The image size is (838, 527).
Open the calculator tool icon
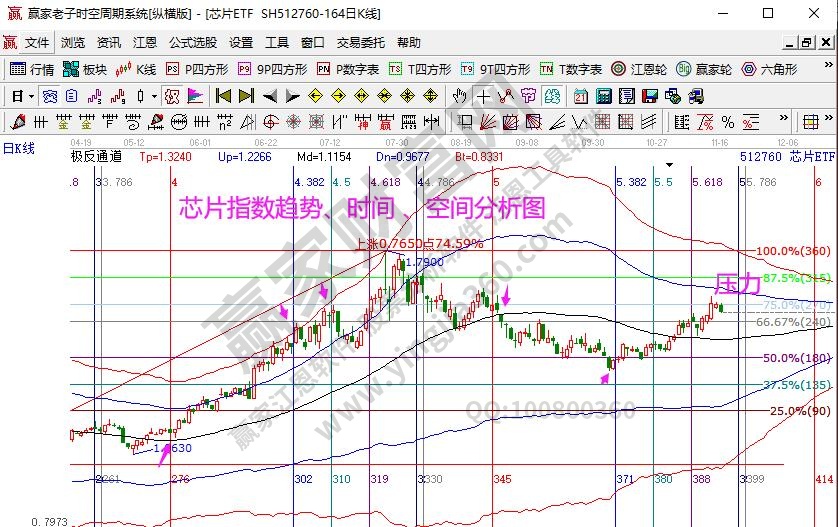604,96
